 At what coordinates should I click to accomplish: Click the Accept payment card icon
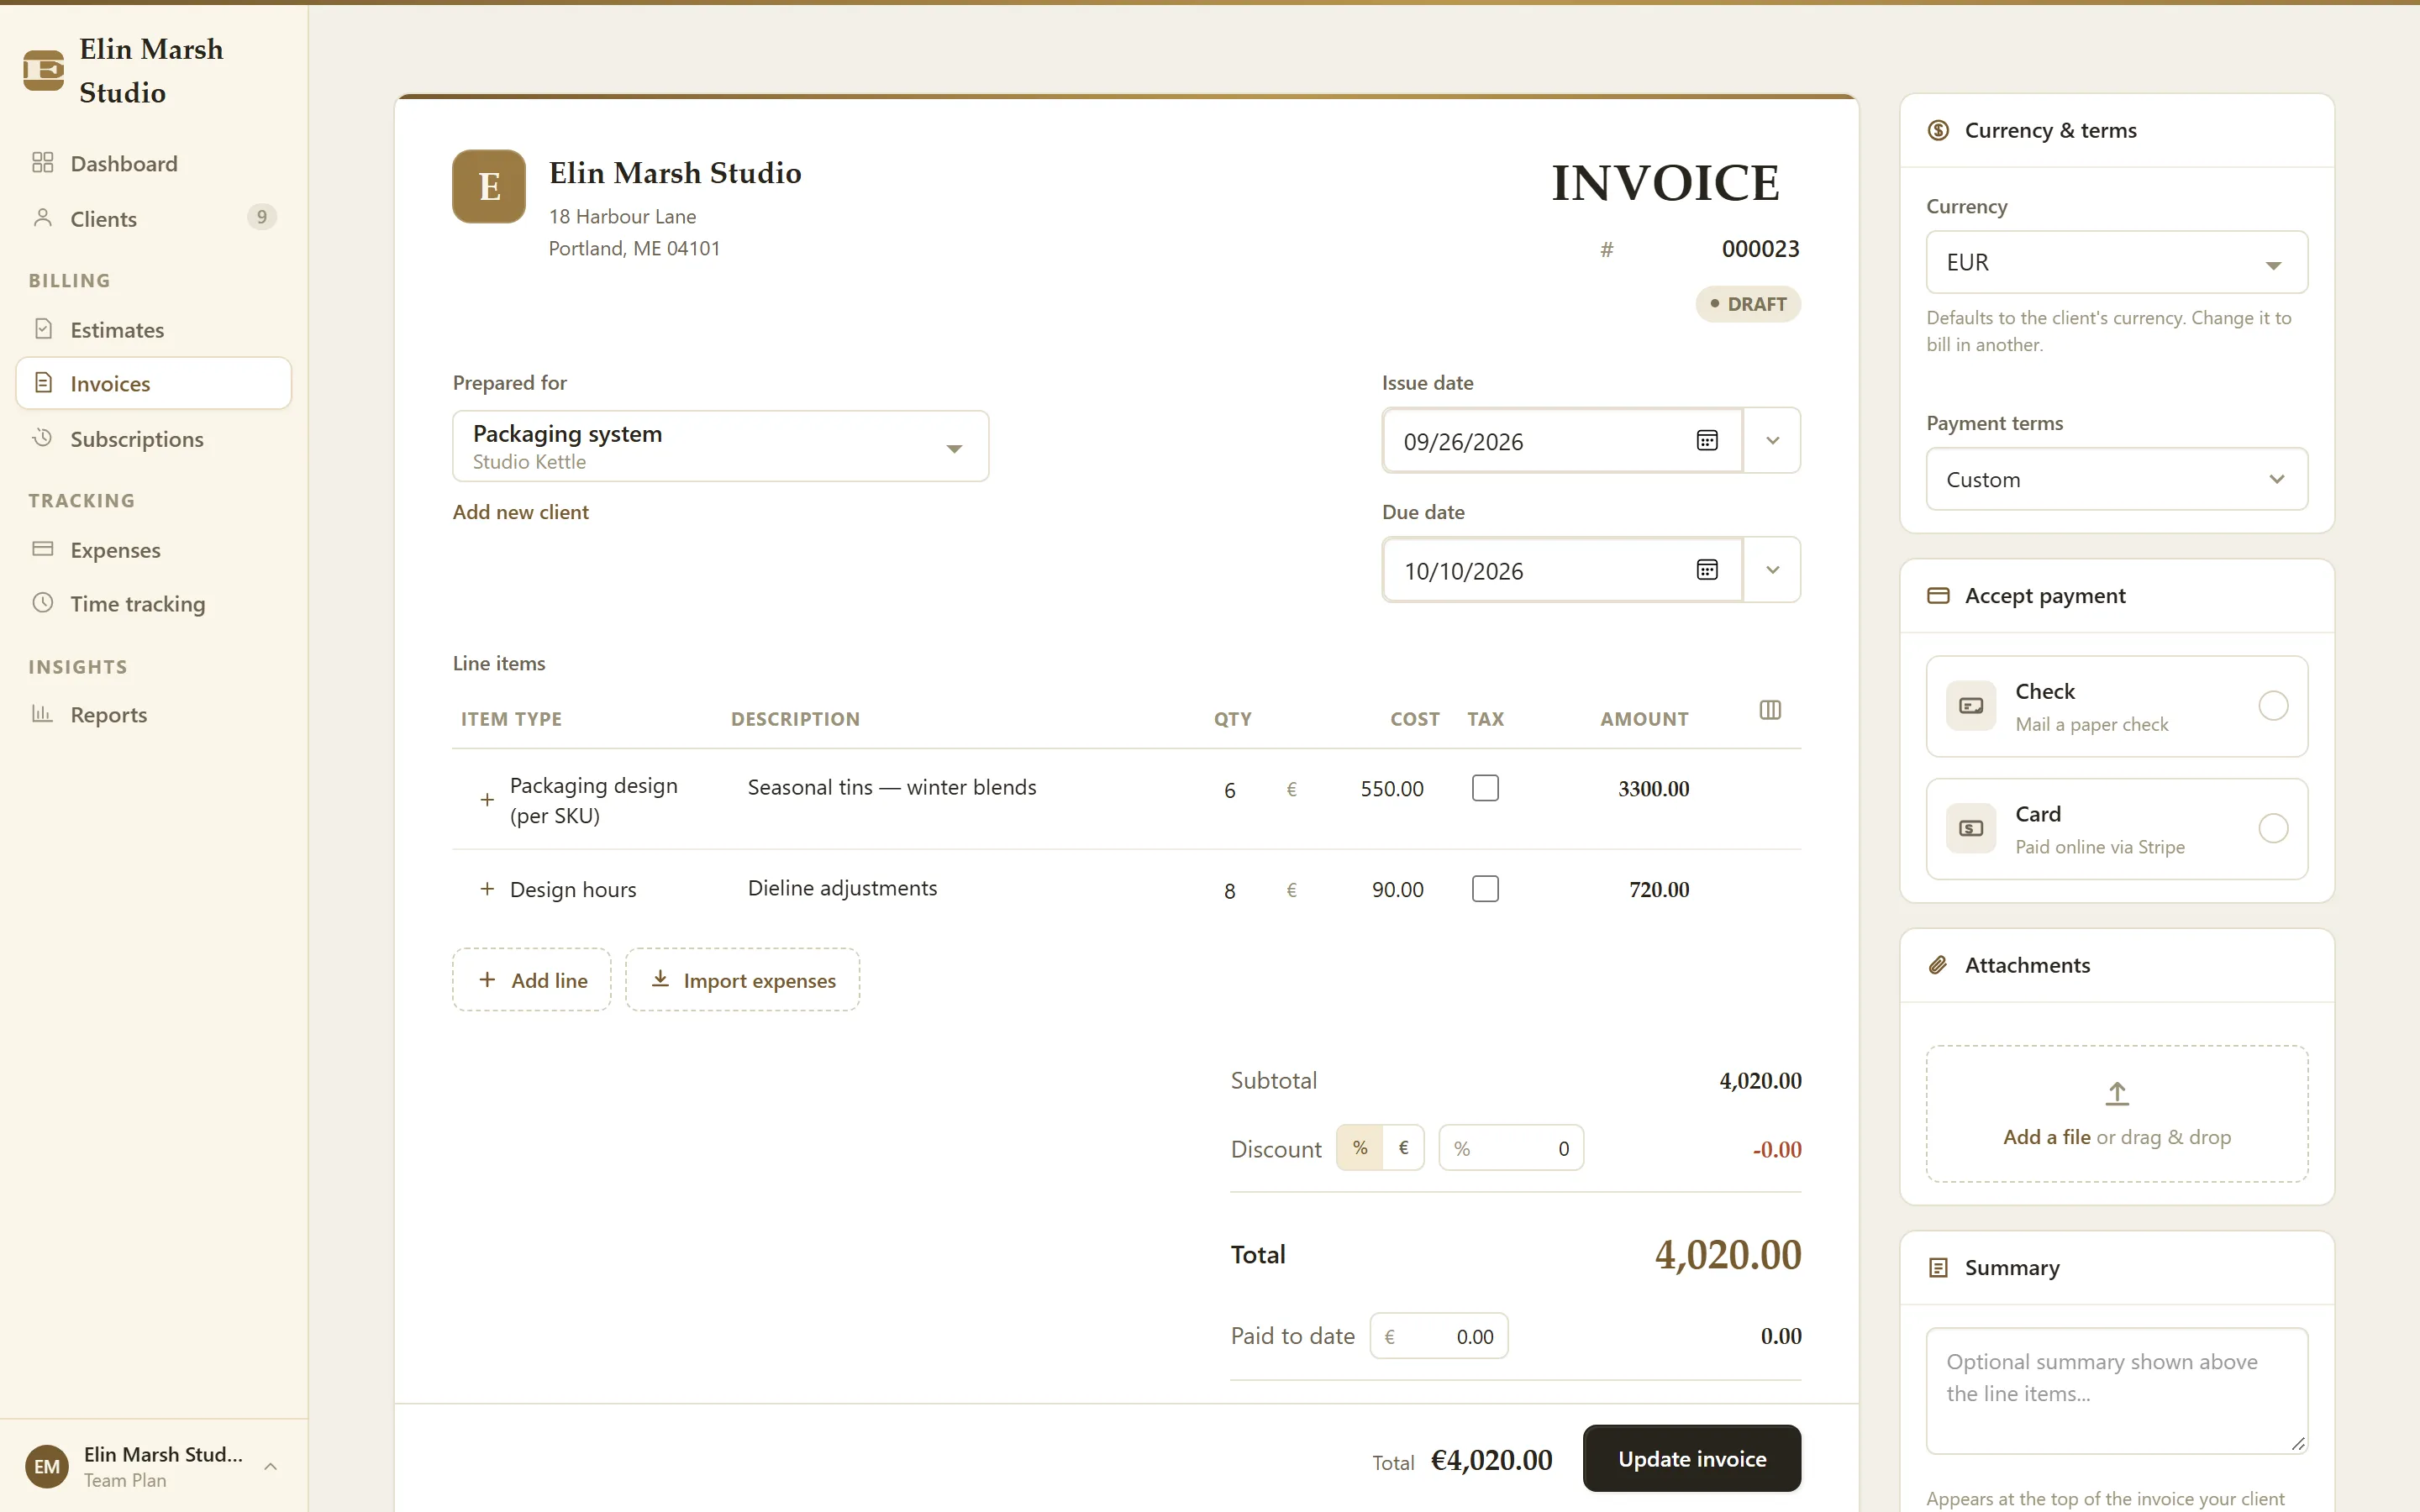coord(1938,596)
